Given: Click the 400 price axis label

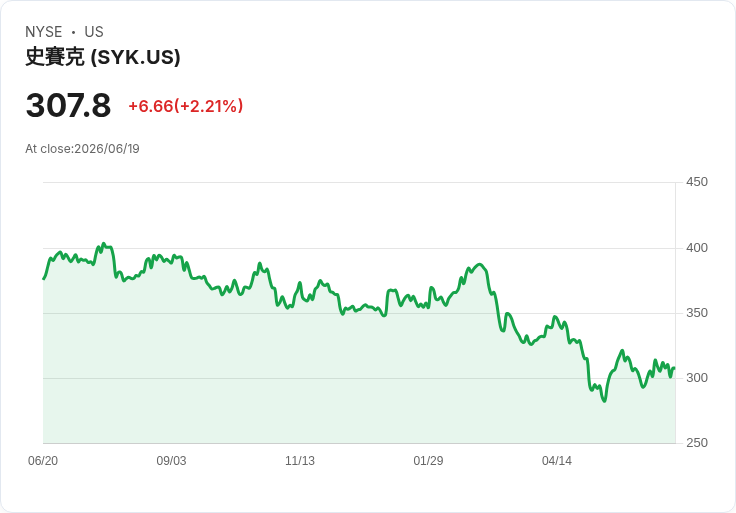Looking at the screenshot, I should pos(697,248).
